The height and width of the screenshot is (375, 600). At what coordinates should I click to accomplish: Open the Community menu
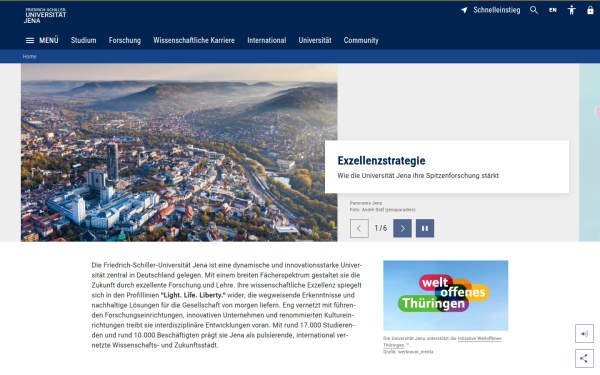point(361,40)
